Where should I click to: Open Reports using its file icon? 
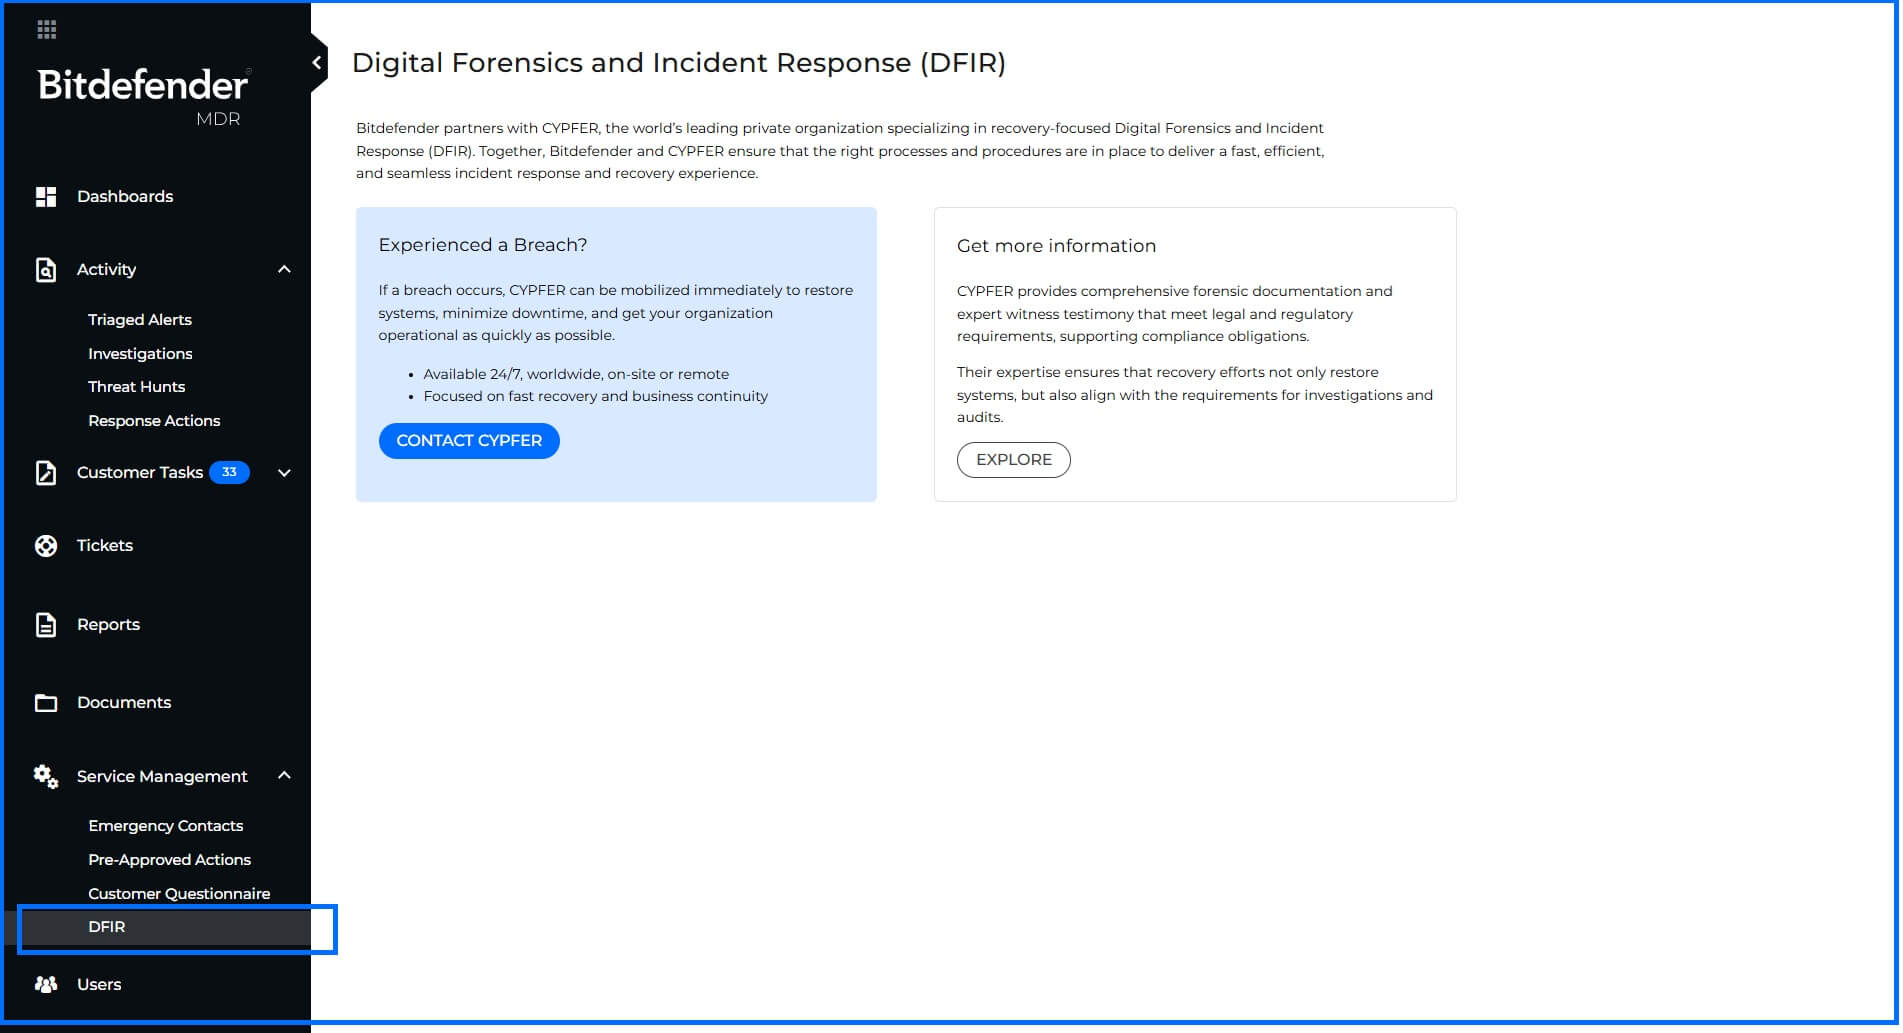pos(46,624)
